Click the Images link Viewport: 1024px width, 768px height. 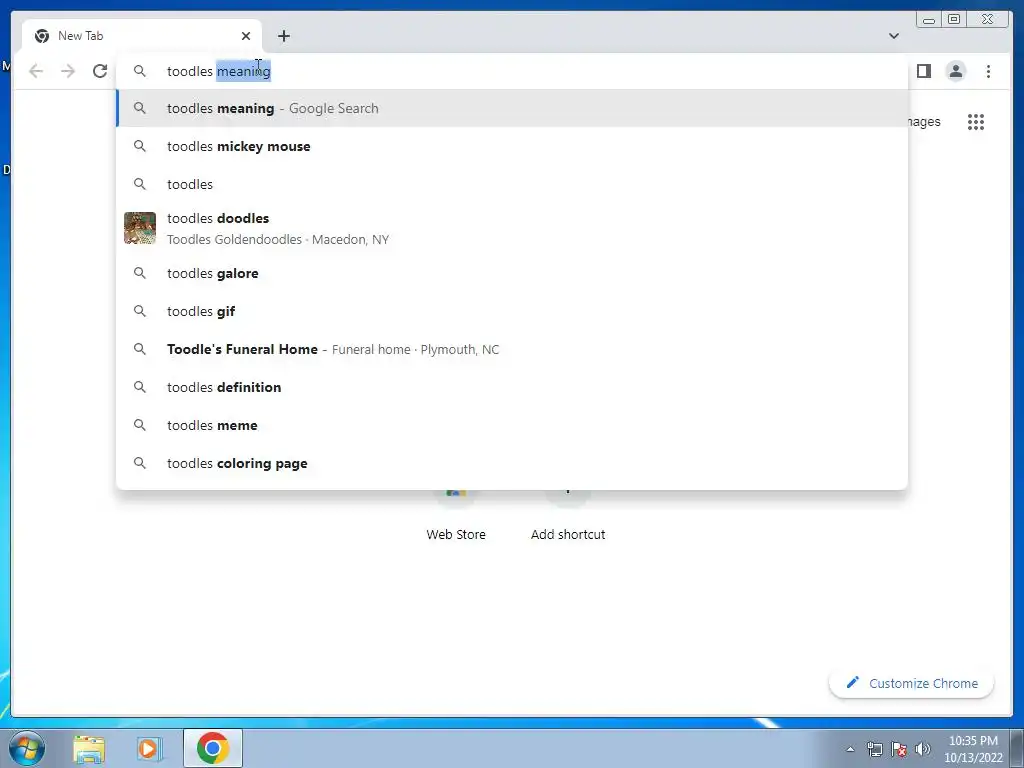(924, 122)
